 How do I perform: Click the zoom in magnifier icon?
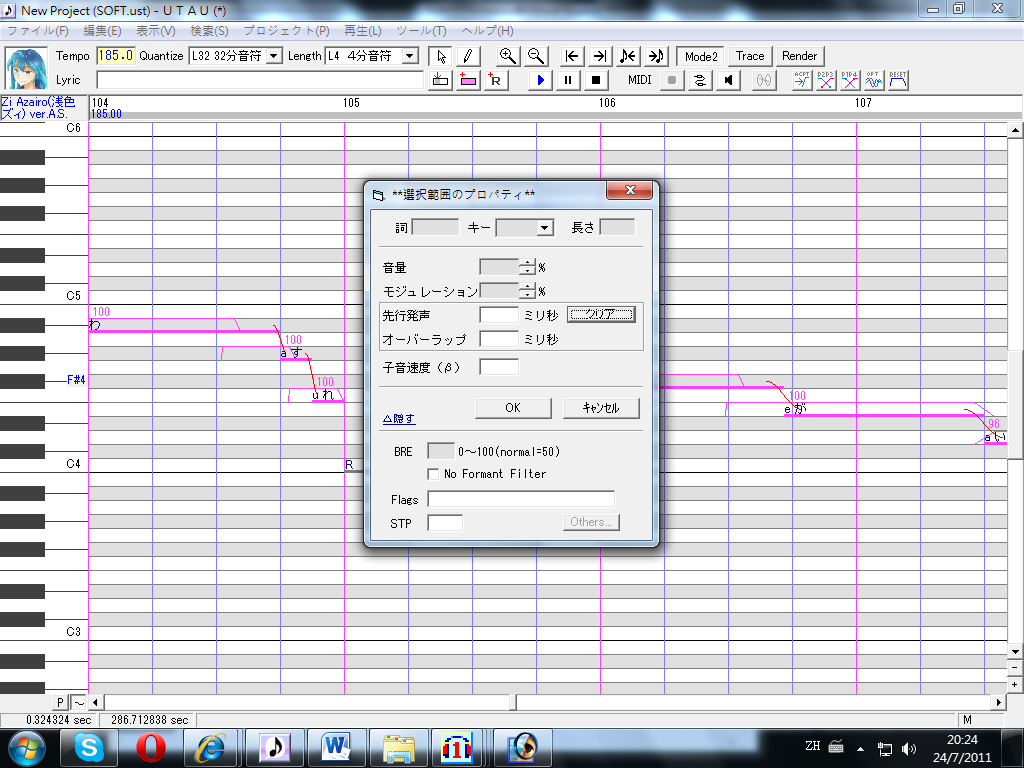tap(507, 56)
